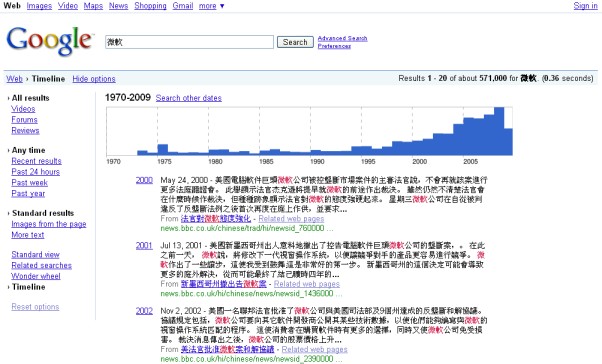Click Search other dates link
Viewport: 602px width, 364px height.
pyautogui.click(x=189, y=98)
